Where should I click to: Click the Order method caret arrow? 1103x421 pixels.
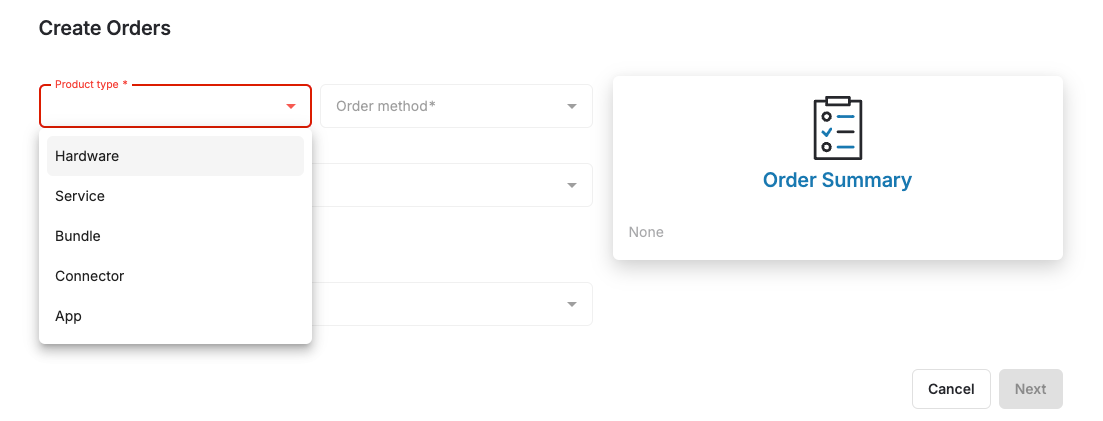coord(572,106)
